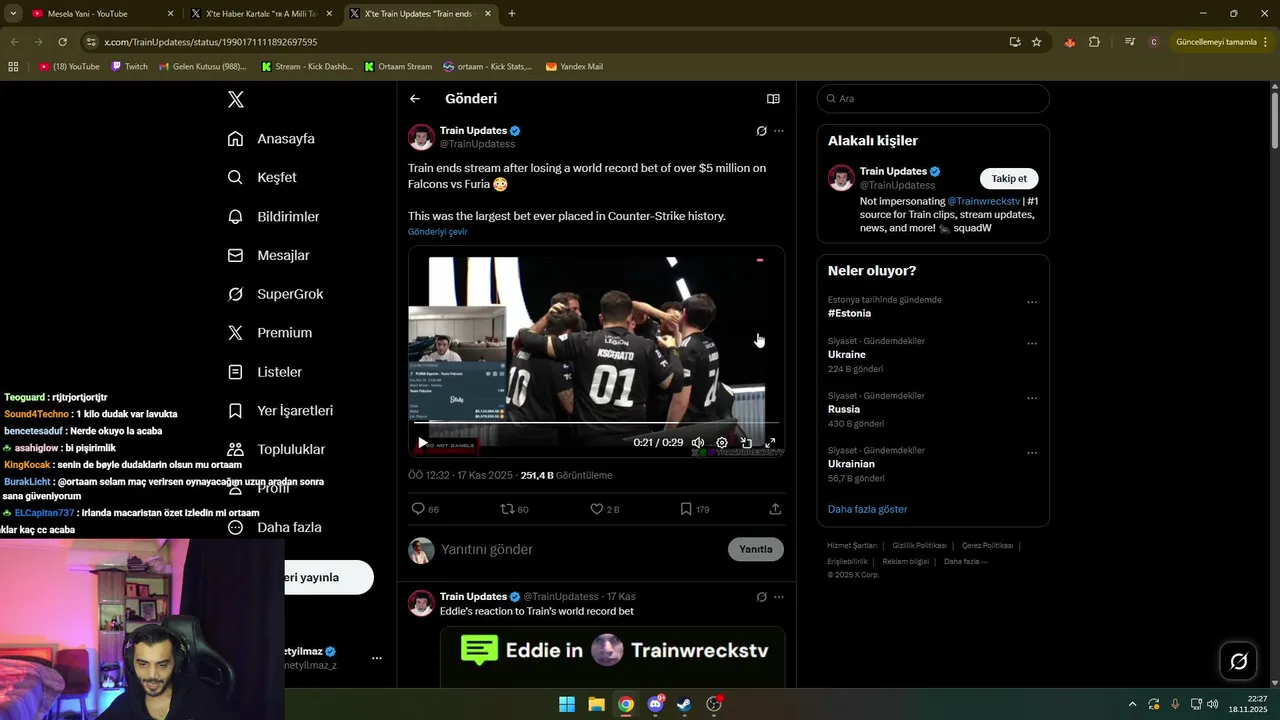The width and height of the screenshot is (1280, 720).
Task: Click the Grok icon on the main post
Action: pyautogui.click(x=761, y=131)
